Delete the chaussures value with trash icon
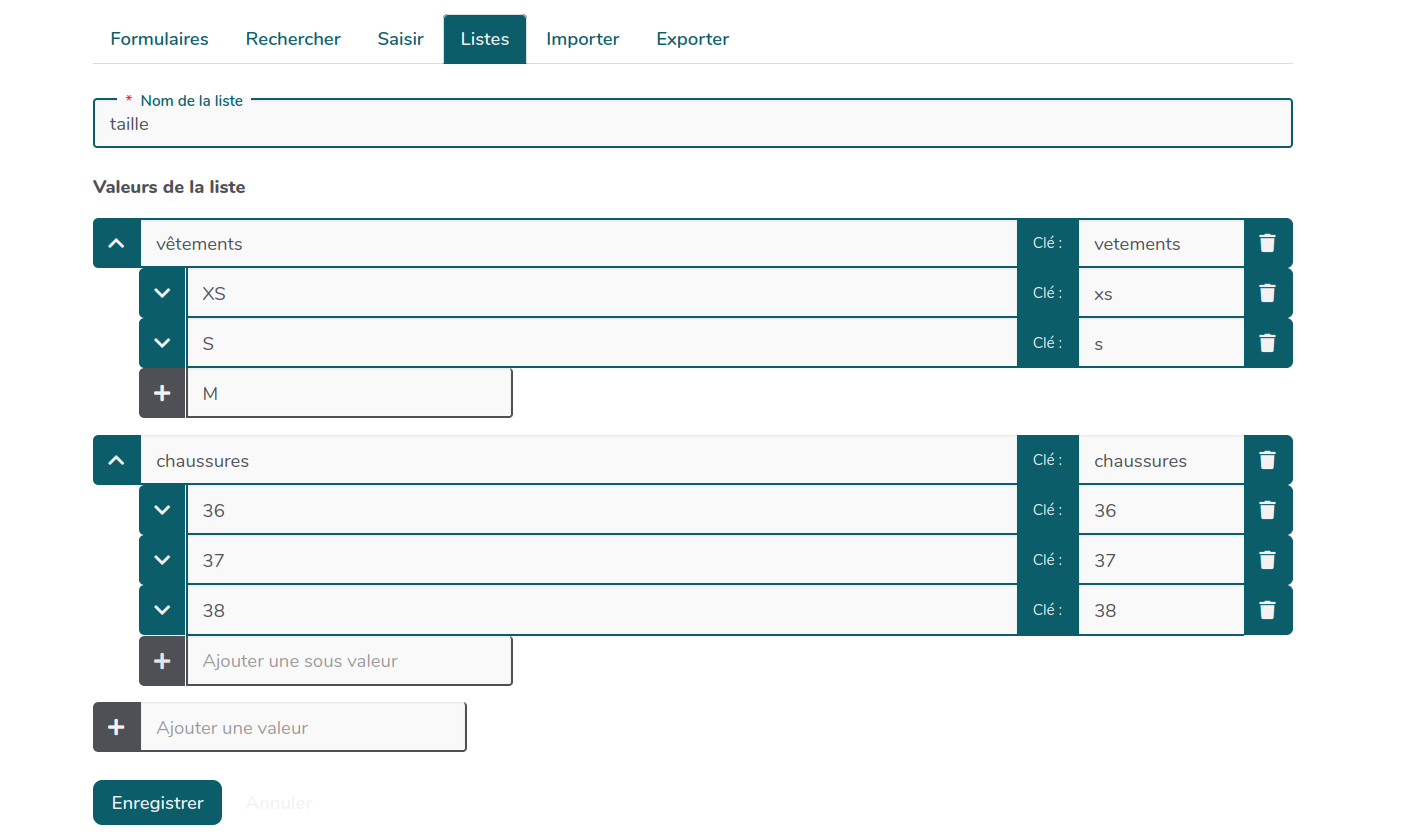This screenshot has width=1428, height=838. click(1267, 460)
